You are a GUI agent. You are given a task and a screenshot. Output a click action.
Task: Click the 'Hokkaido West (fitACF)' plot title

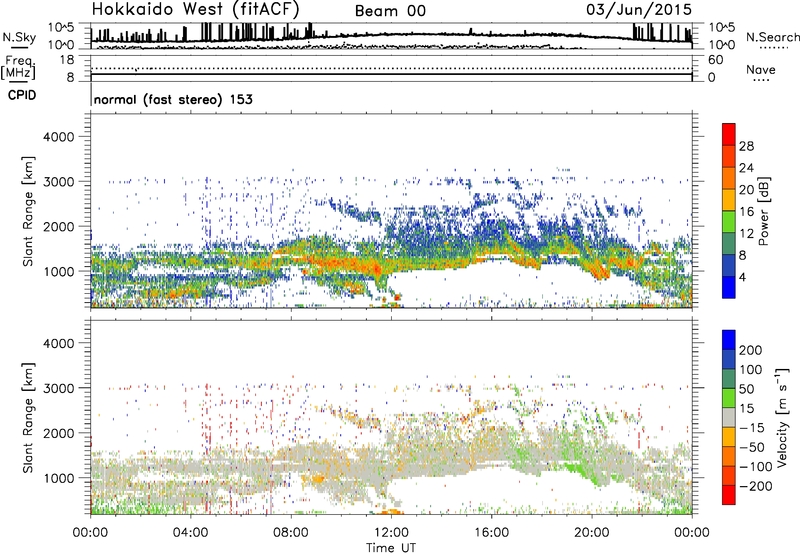[195, 10]
